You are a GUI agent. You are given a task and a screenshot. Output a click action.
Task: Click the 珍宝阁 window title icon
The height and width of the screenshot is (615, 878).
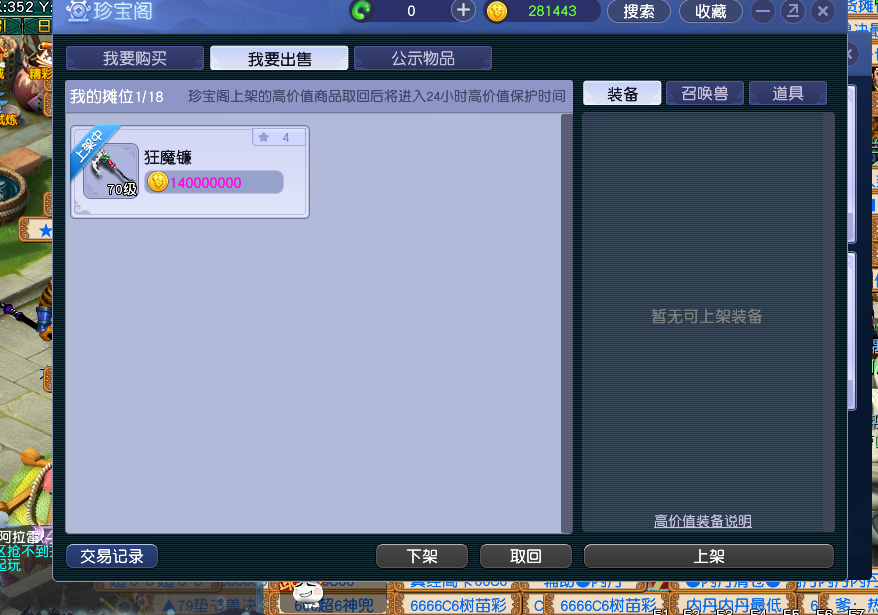[x=78, y=11]
